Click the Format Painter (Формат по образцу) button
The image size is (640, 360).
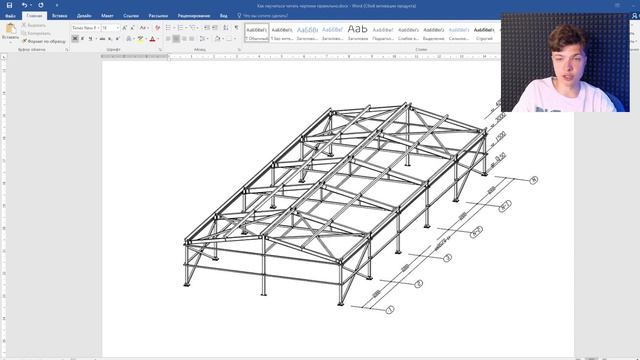pos(44,41)
